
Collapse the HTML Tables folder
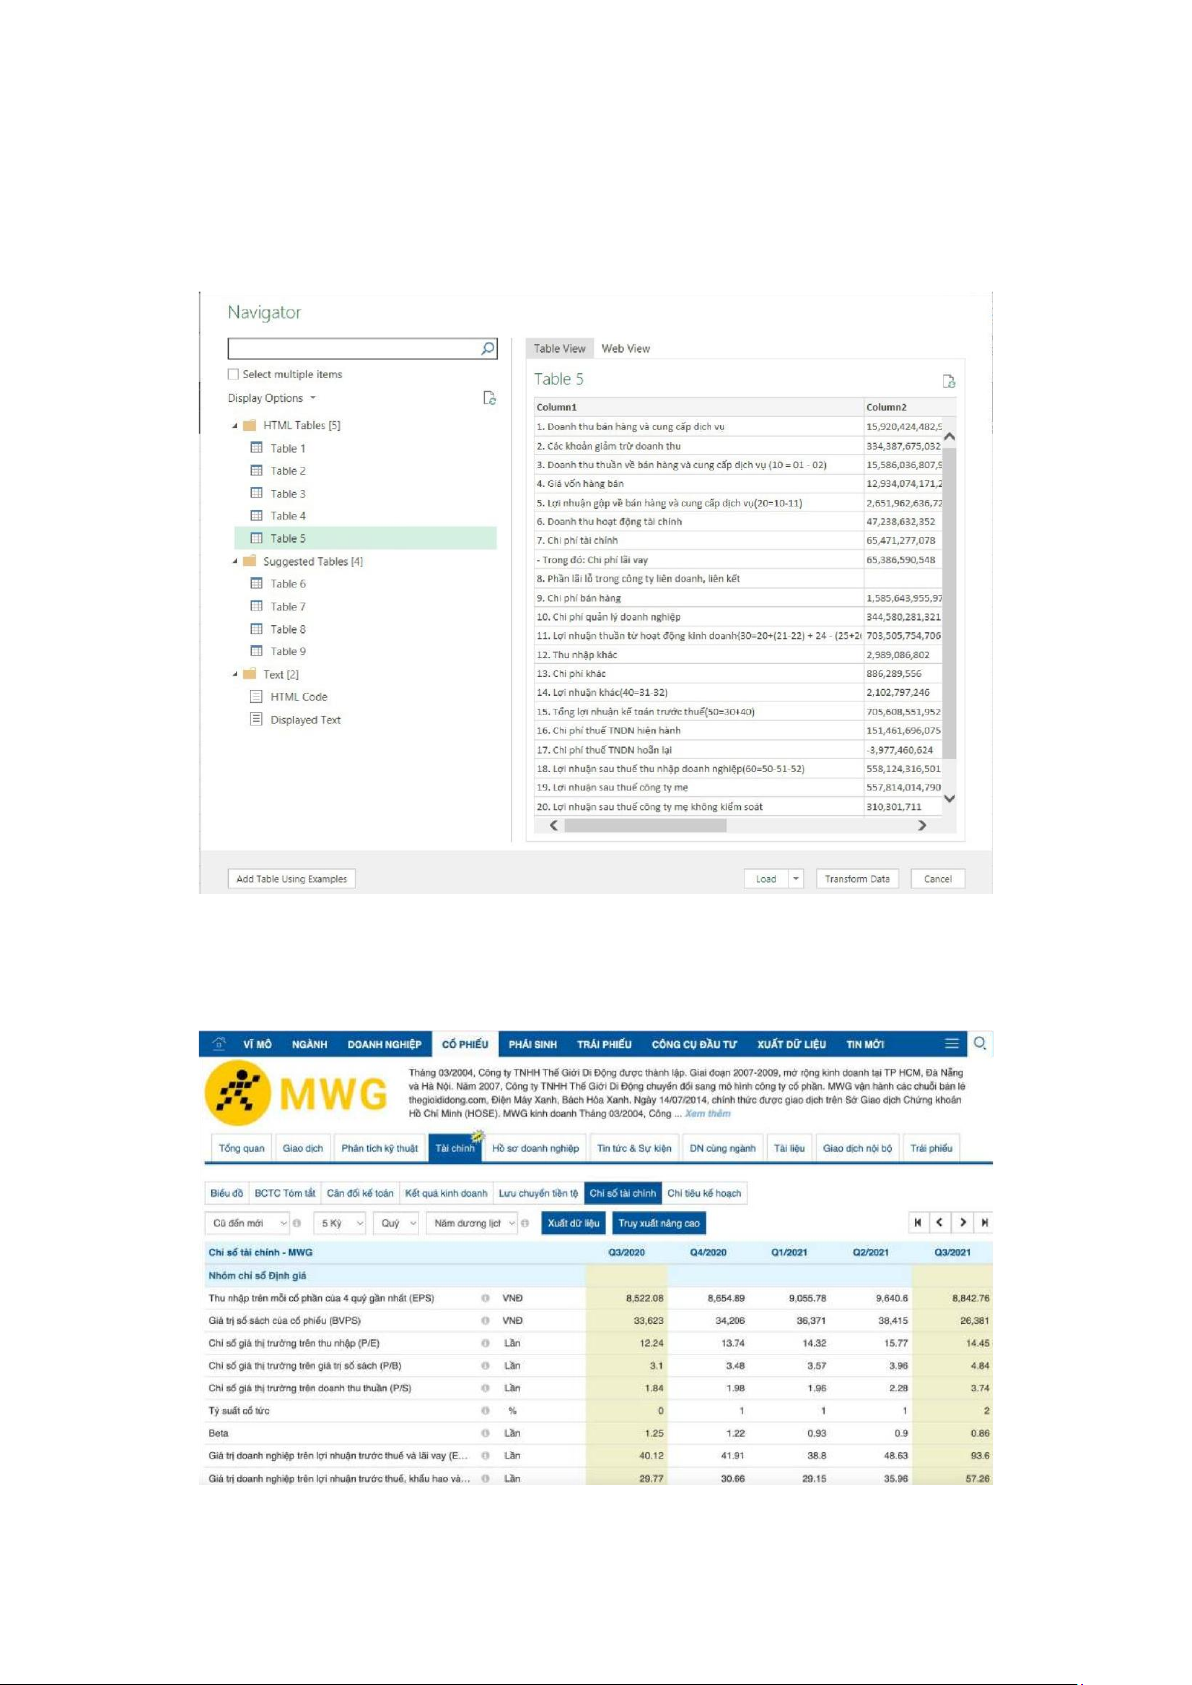pos(235,426)
